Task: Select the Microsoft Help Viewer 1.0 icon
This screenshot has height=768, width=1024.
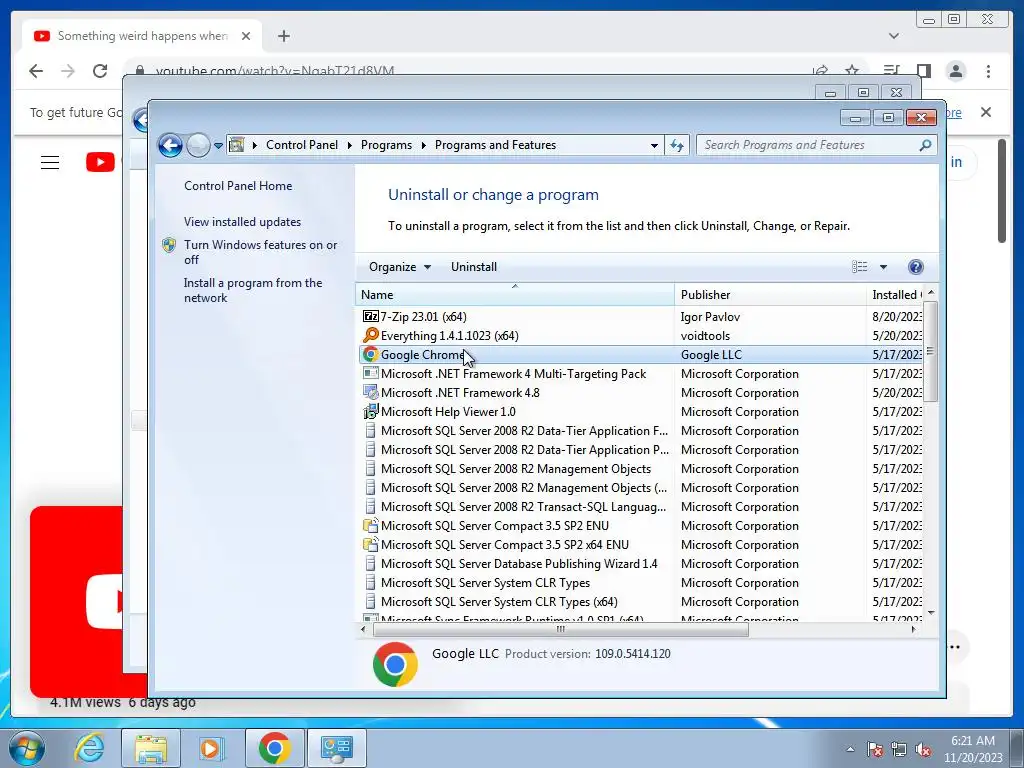Action: (370, 411)
